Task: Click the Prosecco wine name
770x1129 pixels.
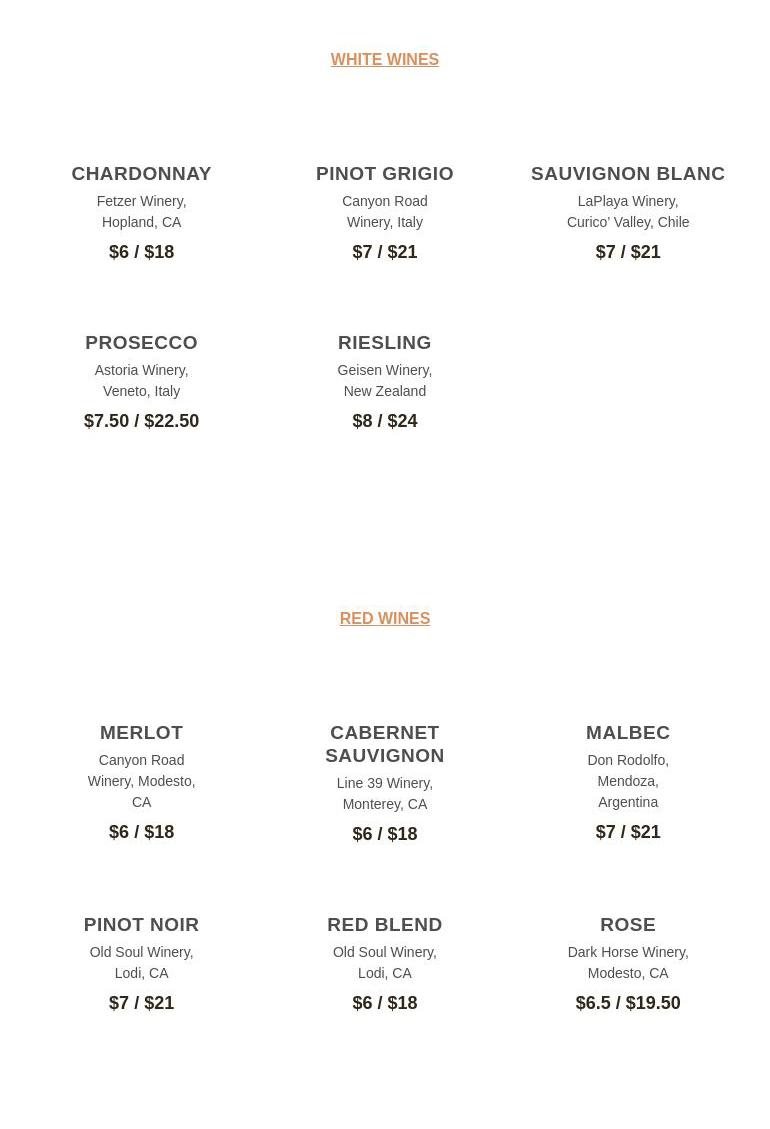Action: pyautogui.click(x=141, y=343)
